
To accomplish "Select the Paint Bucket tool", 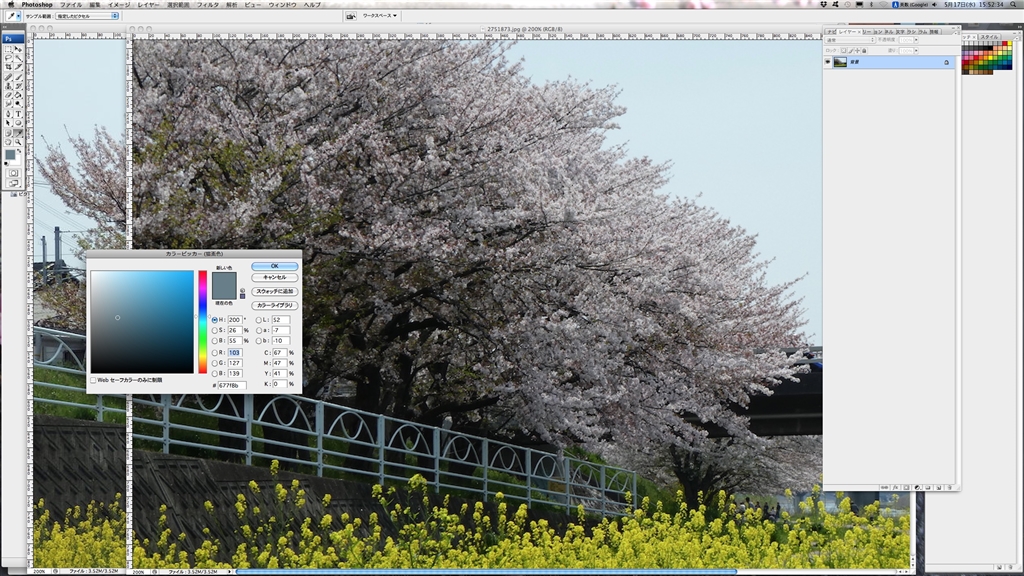I will point(18,95).
